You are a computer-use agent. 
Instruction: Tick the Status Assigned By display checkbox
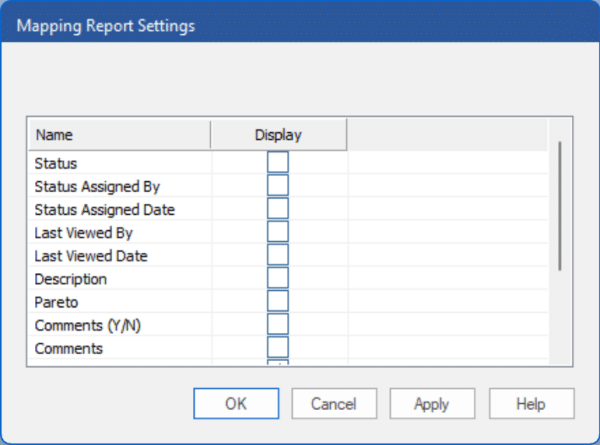coord(278,186)
